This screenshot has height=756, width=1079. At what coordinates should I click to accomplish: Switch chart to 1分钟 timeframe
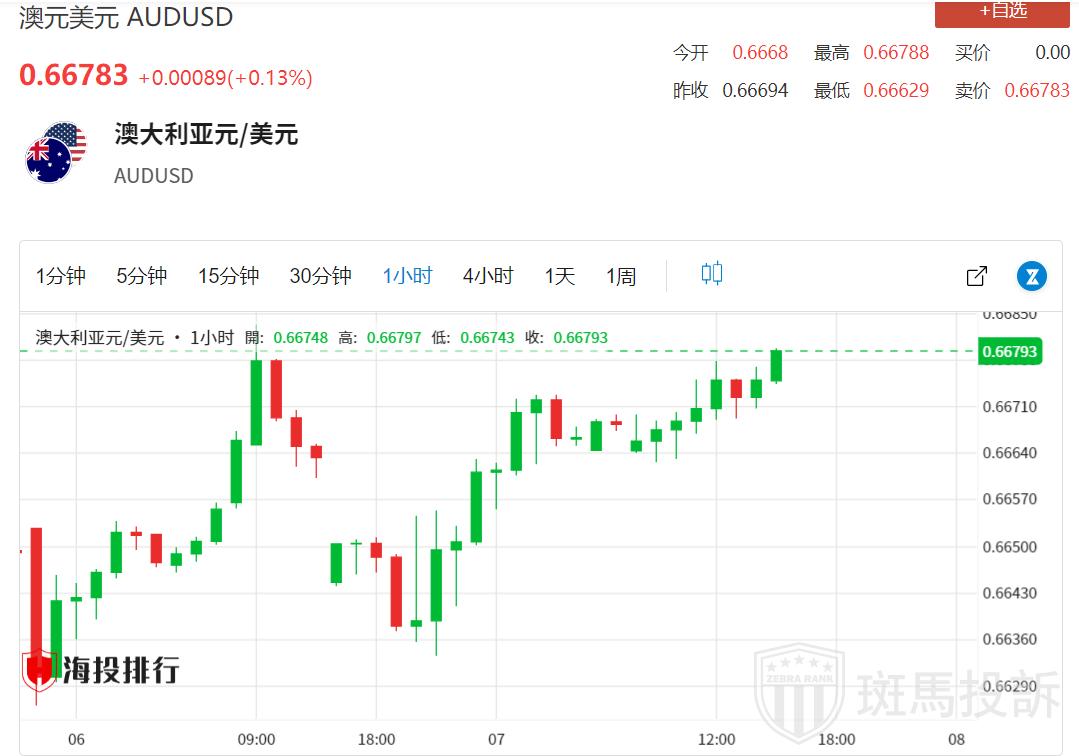tap(61, 276)
